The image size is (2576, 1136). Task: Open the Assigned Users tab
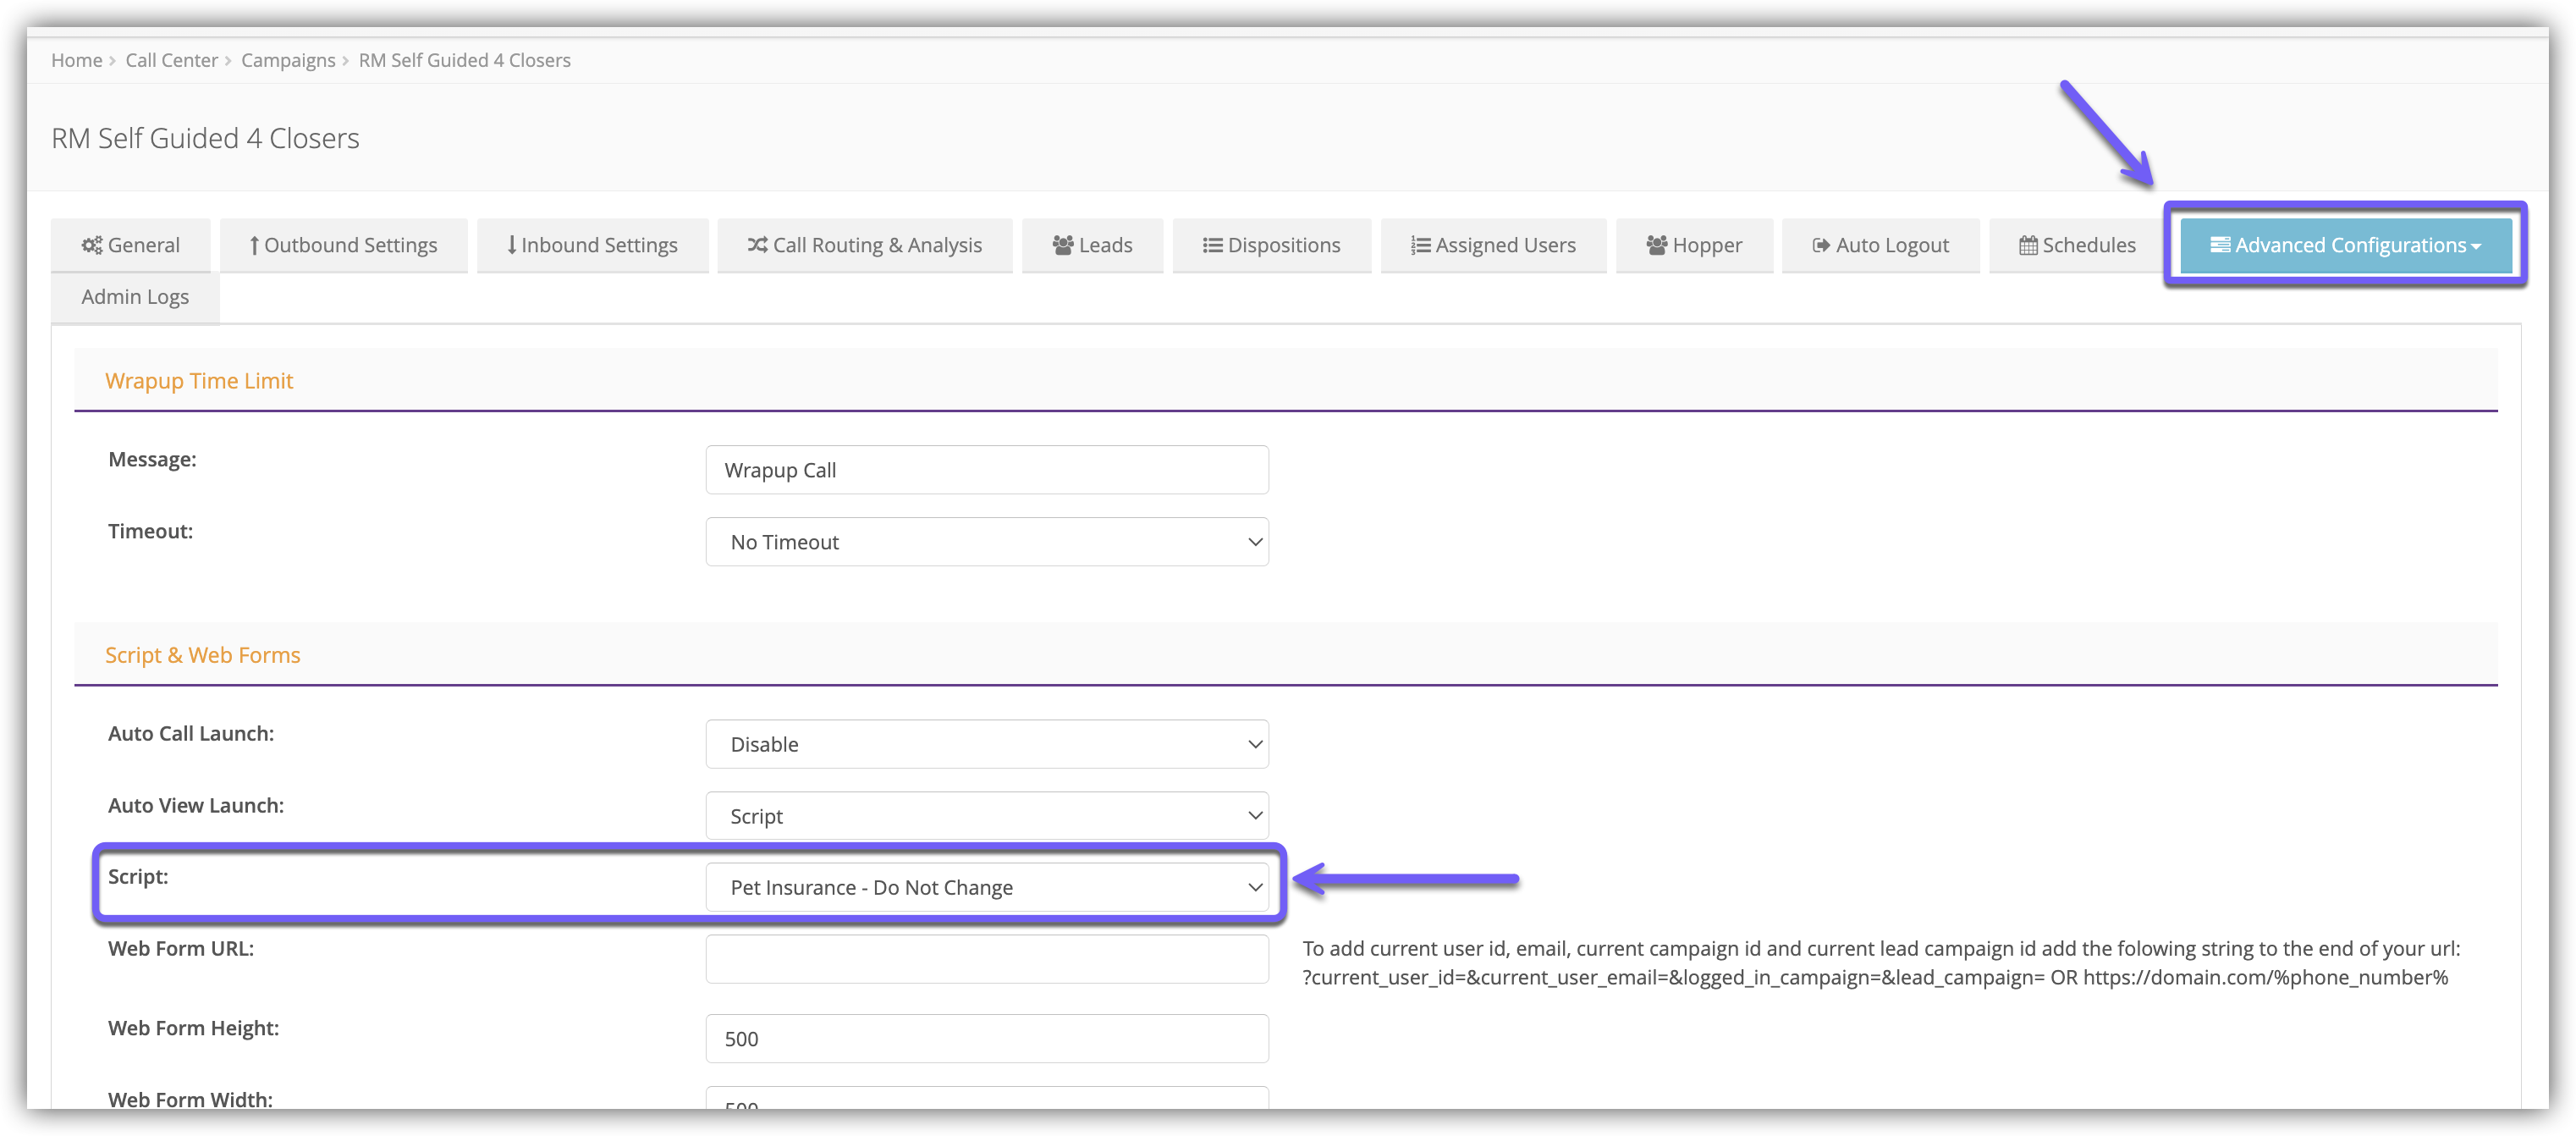click(x=1493, y=245)
